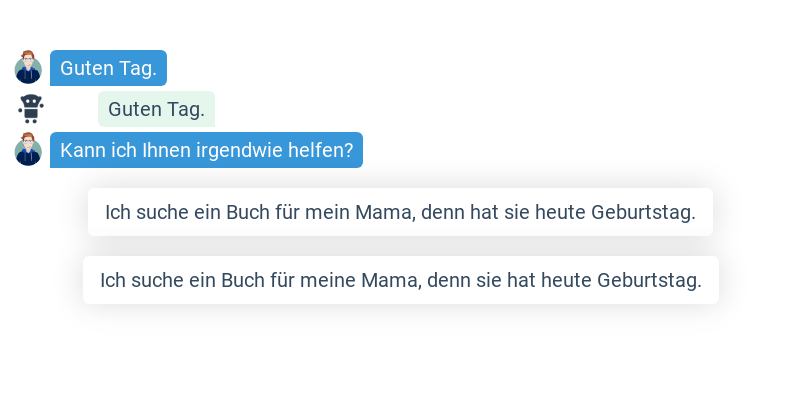Image resolution: width=800 pixels, height=400 pixels.
Task: Click the word "Tag." in the green bubble
Action: 187,109
